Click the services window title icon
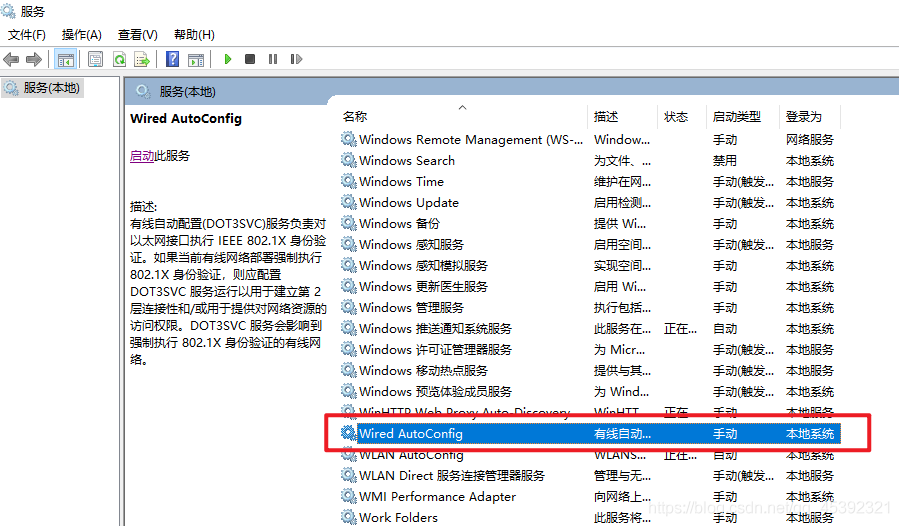899x526 pixels. pyautogui.click(x=8, y=11)
